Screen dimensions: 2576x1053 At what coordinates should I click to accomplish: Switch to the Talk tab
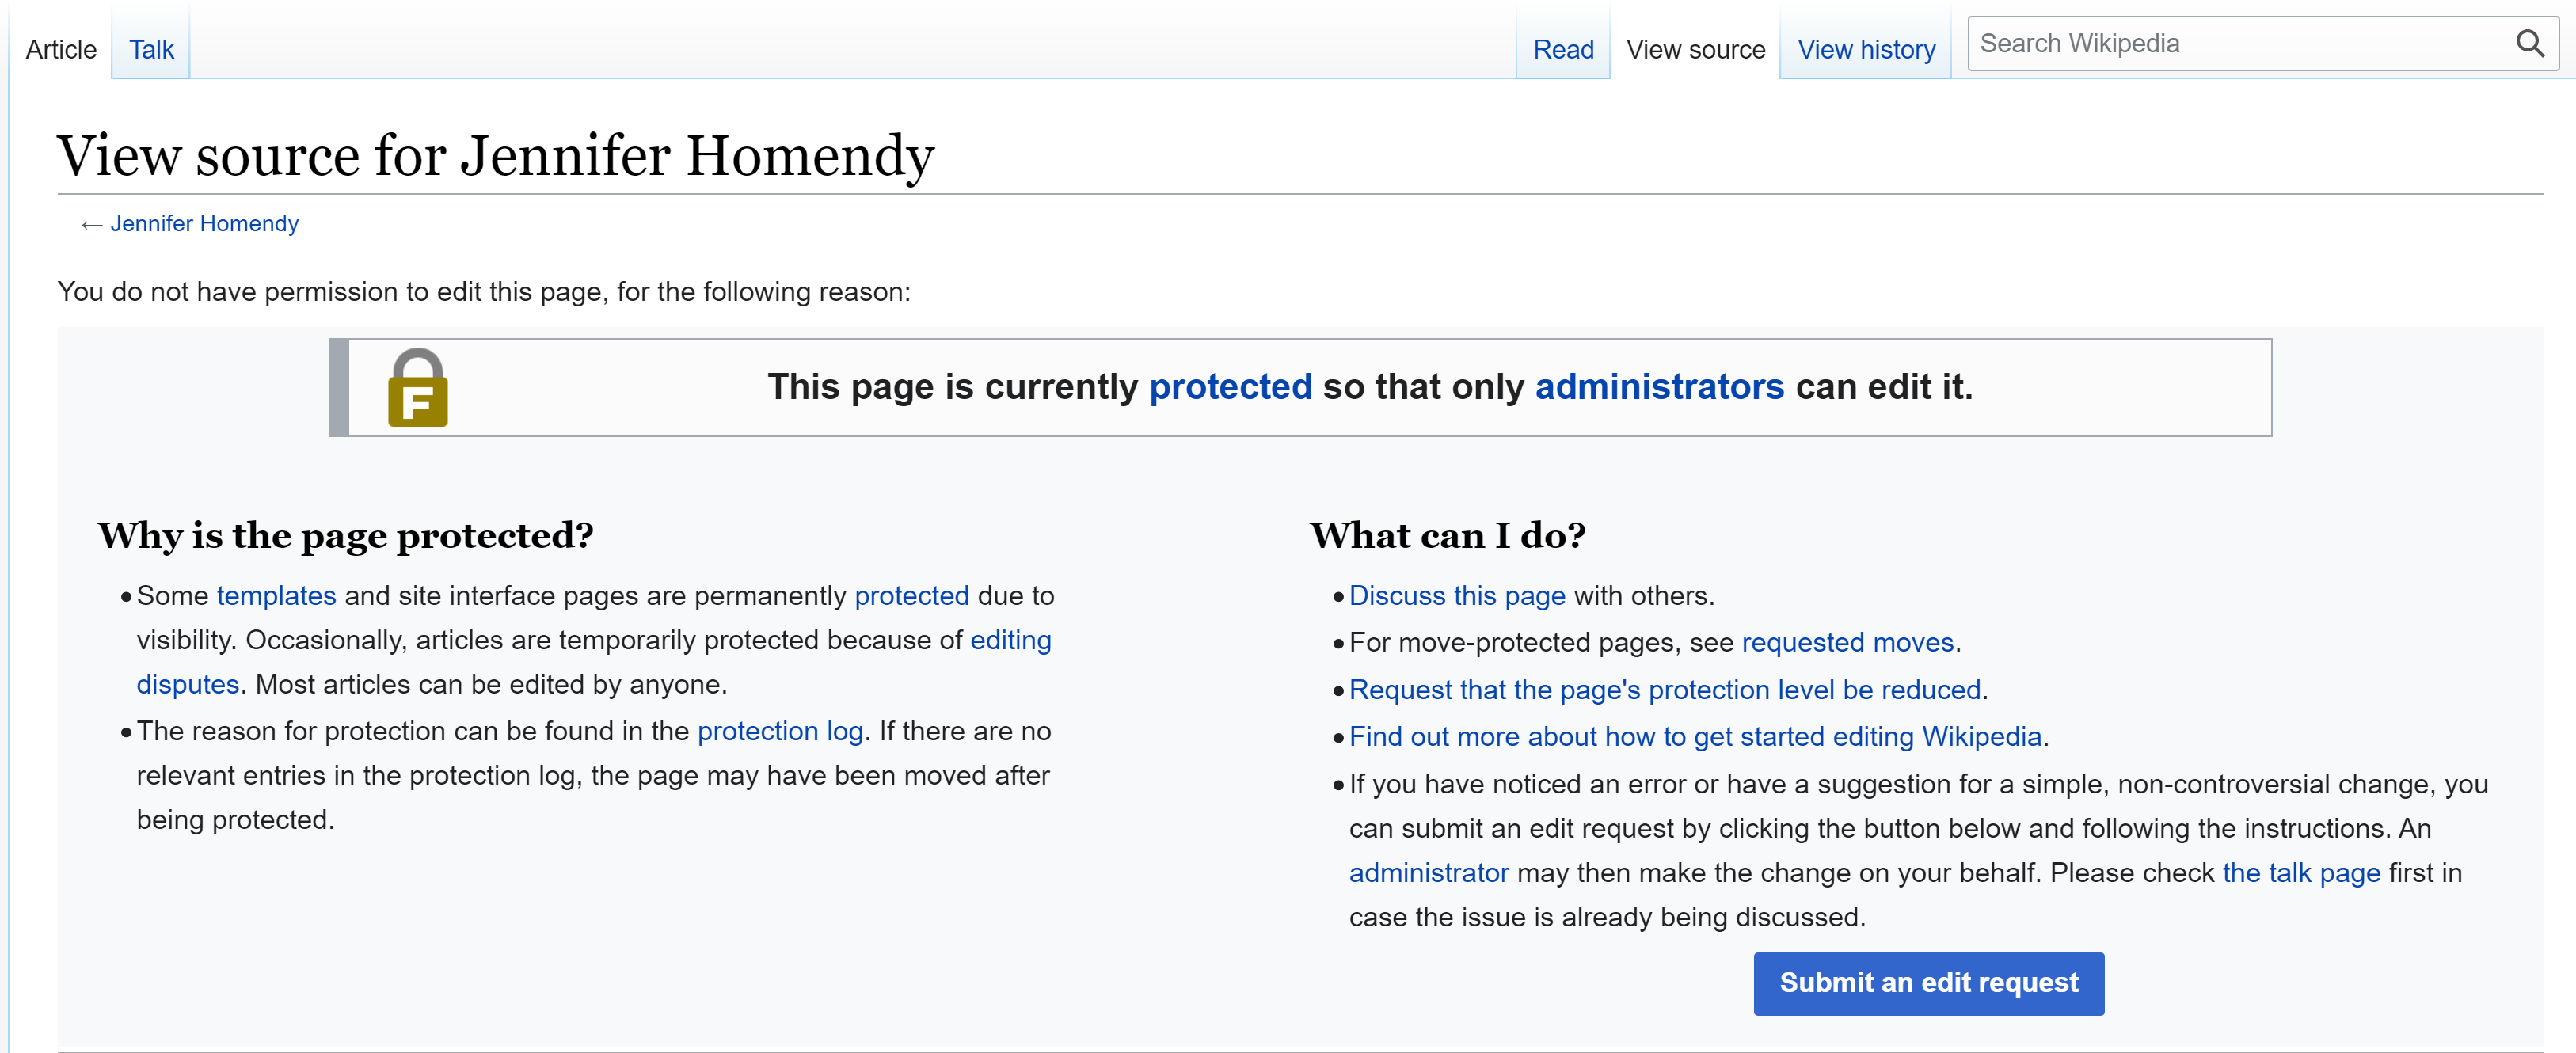point(151,49)
